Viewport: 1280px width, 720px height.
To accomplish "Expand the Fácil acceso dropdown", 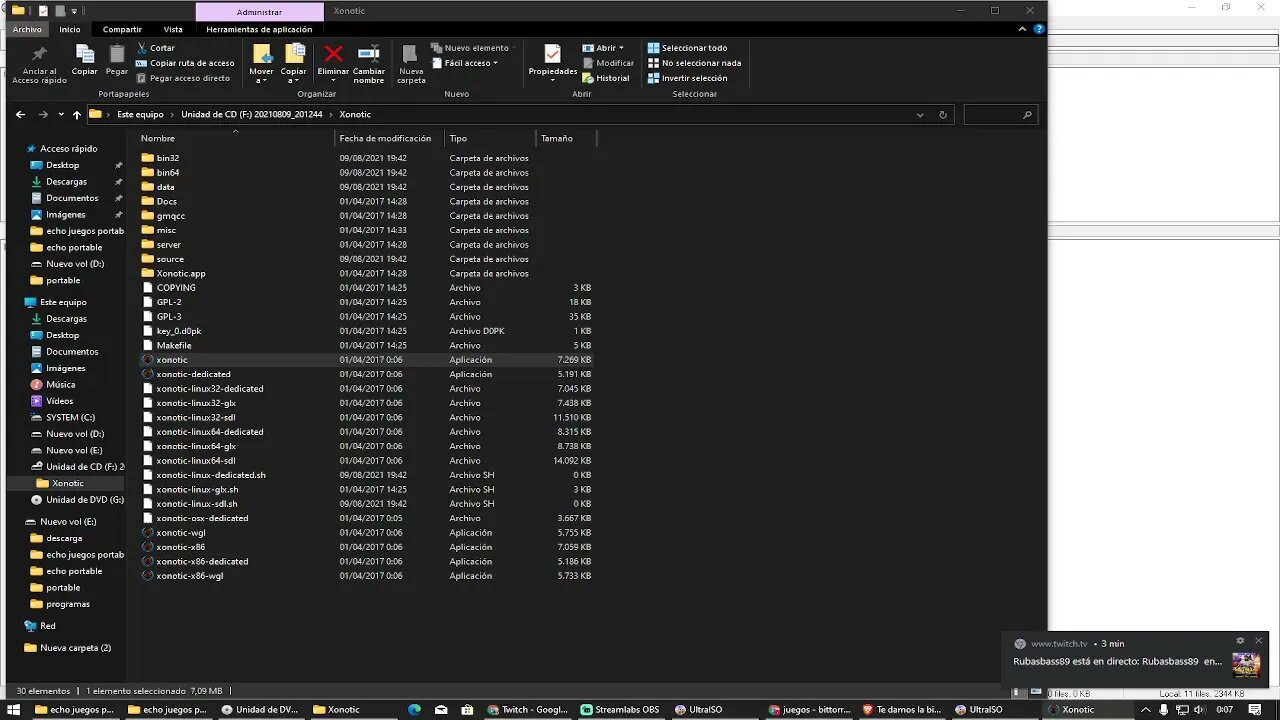I will point(465,63).
